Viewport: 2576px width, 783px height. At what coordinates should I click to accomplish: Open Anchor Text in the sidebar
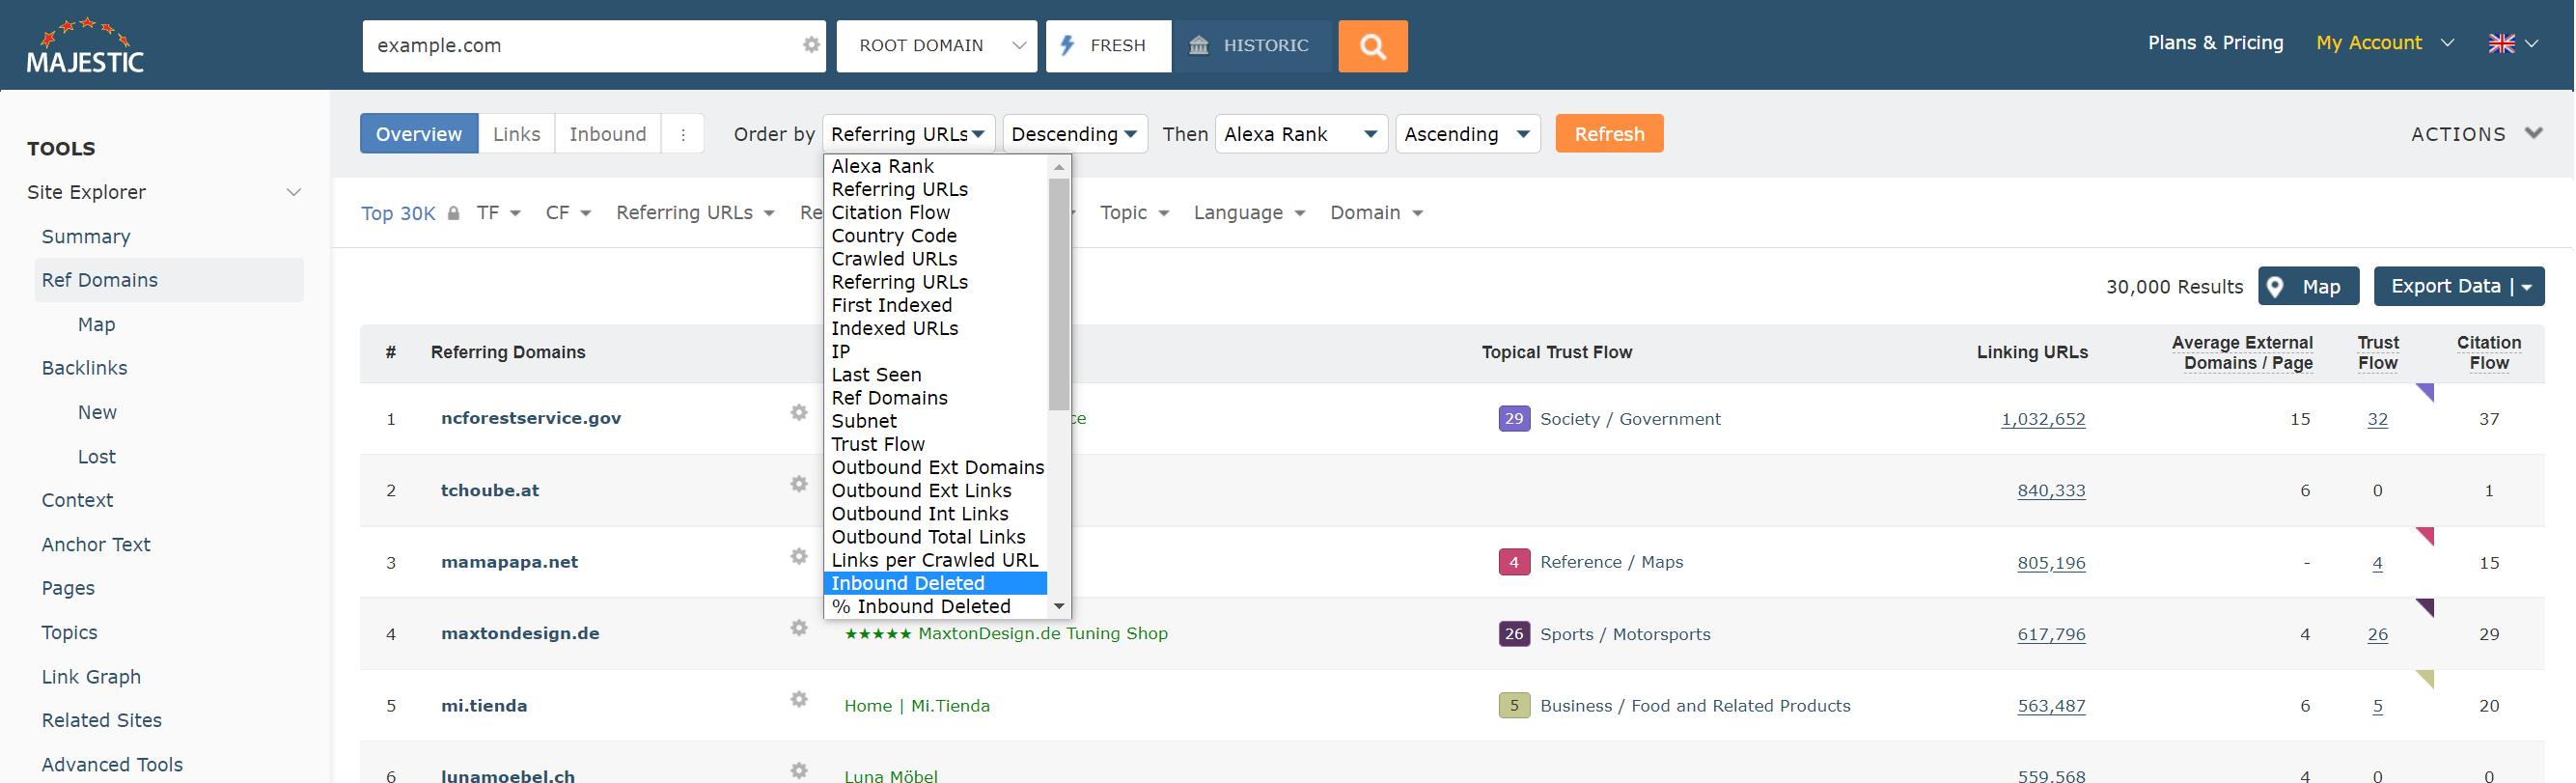point(96,544)
